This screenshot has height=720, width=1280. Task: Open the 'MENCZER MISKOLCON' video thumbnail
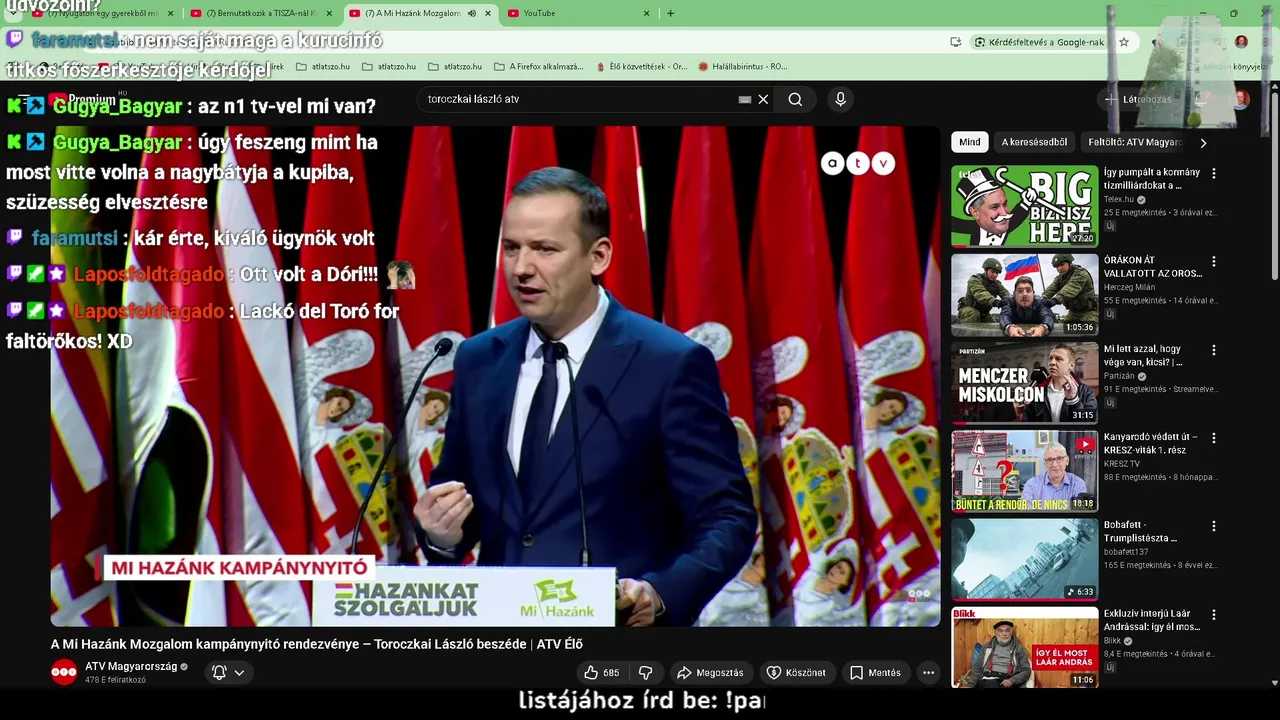click(1024, 383)
